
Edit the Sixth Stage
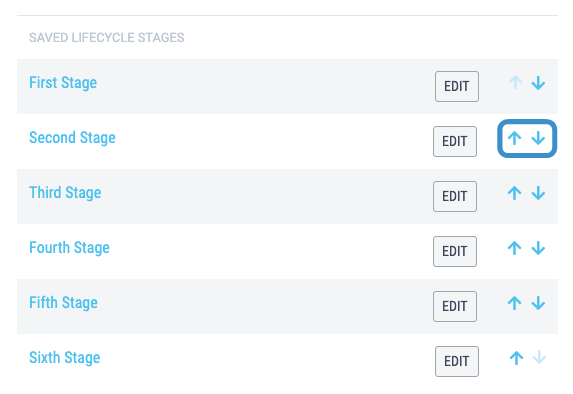click(x=457, y=361)
